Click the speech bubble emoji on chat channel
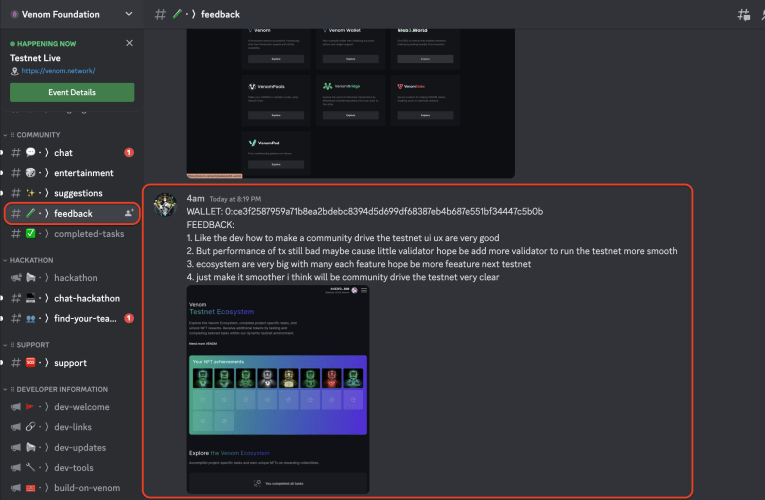765x500 pixels. 30,152
